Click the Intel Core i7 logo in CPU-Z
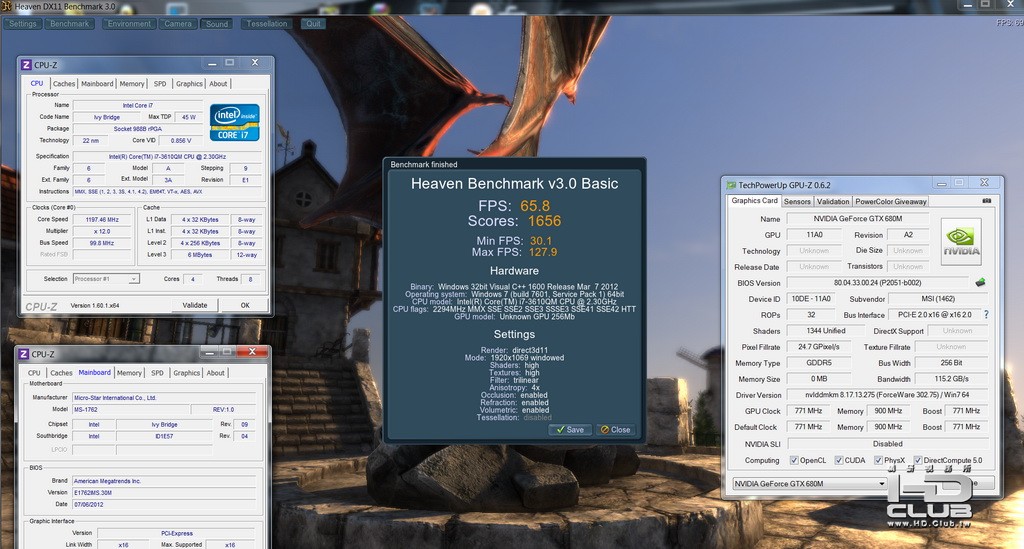 [x=234, y=122]
